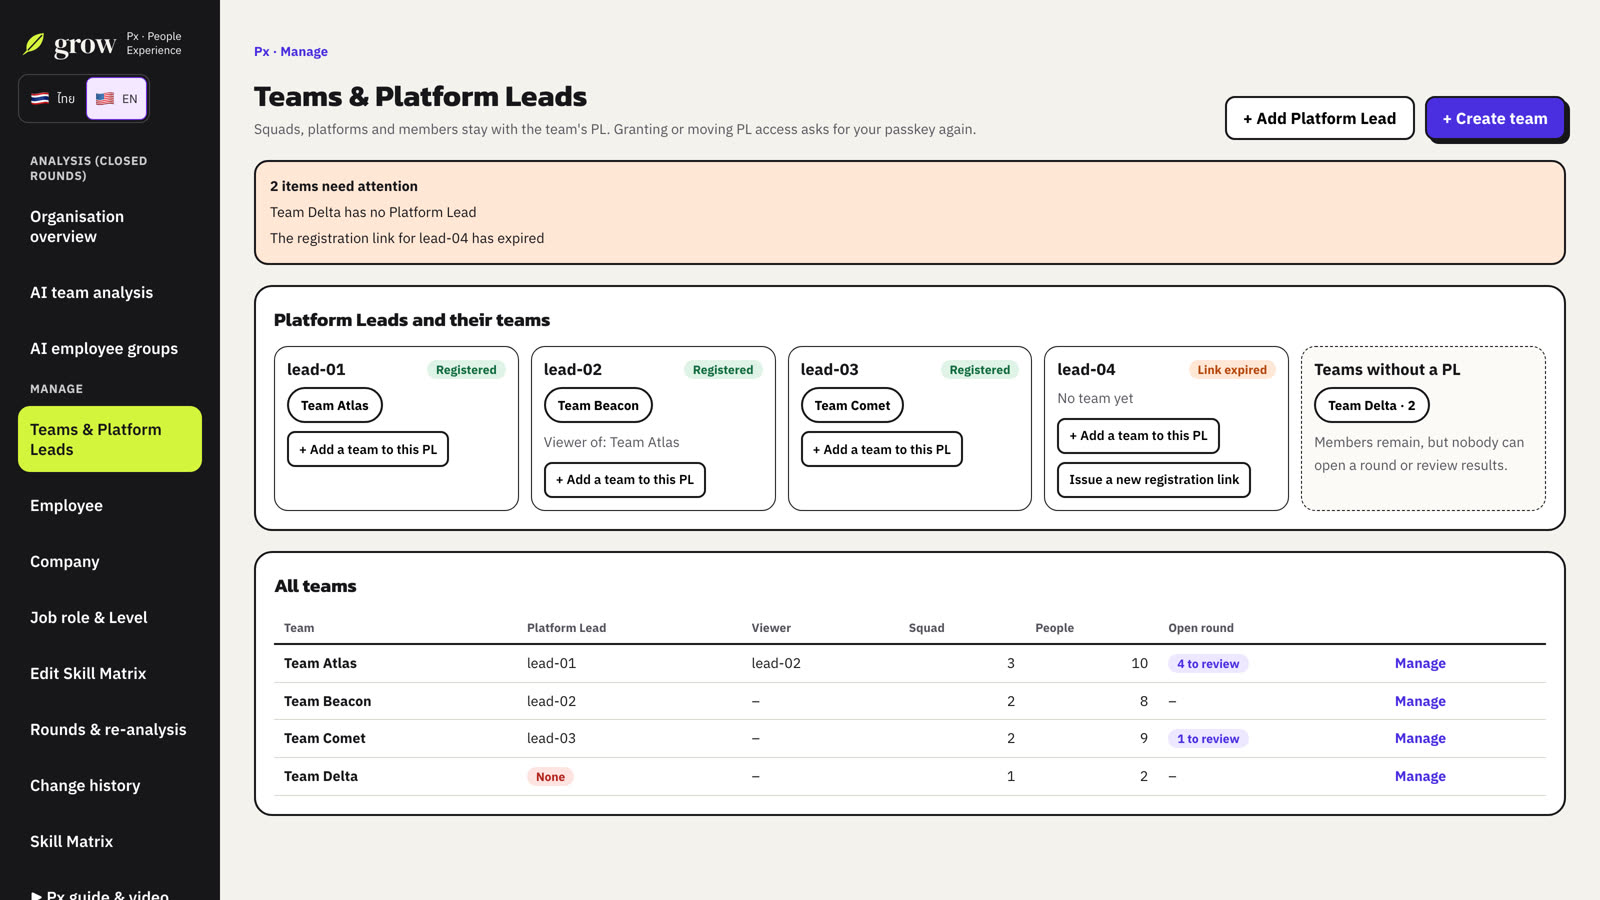Click the Registered badge on lead-01
Screen dimensions: 1600x900
(x=466, y=370)
